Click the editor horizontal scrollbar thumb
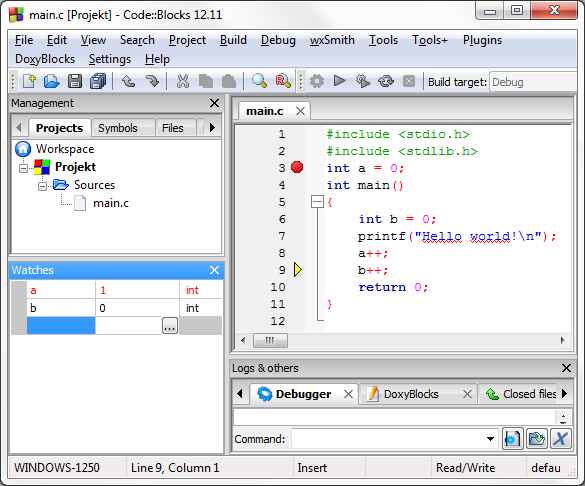Image resolution: width=585 pixels, height=486 pixels. click(270, 340)
